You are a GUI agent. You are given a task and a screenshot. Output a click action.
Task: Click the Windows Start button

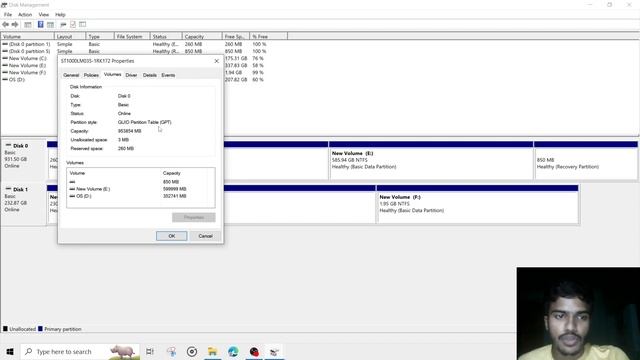[10, 351]
